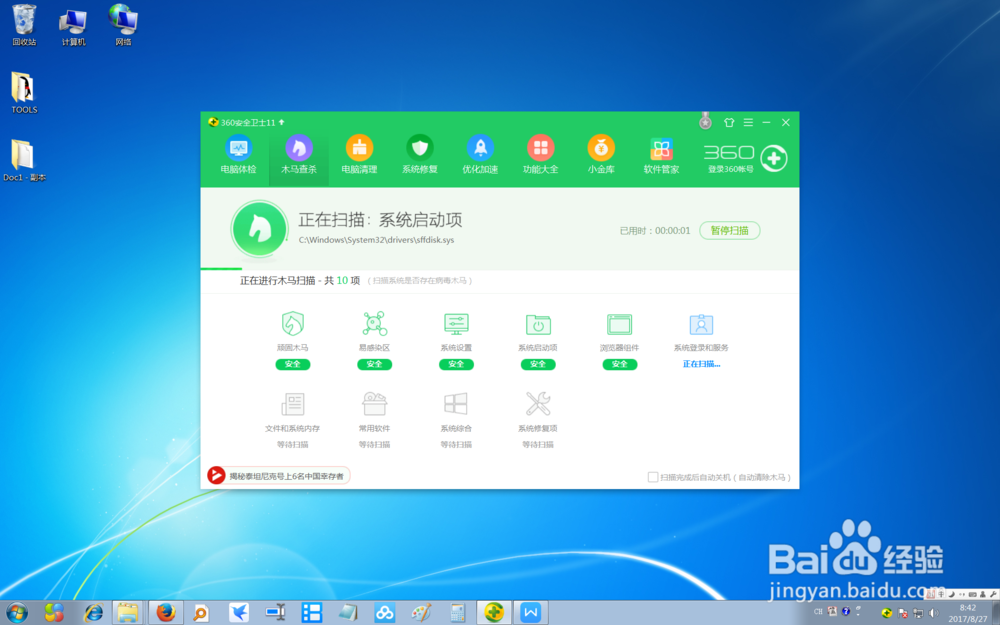Click 安全 badge under 顽固木马
The width and height of the screenshot is (1000, 625).
pos(293,364)
